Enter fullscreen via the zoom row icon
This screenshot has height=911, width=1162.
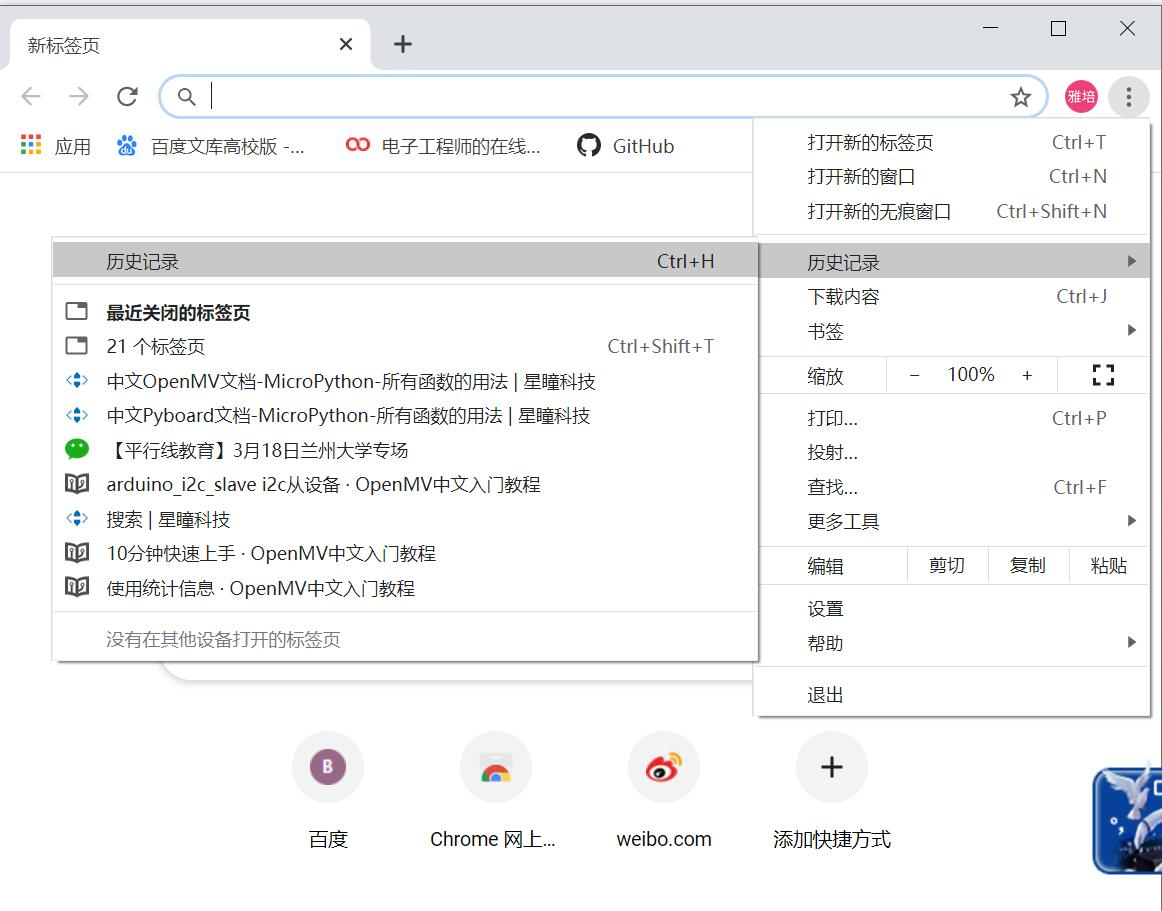click(x=1103, y=375)
